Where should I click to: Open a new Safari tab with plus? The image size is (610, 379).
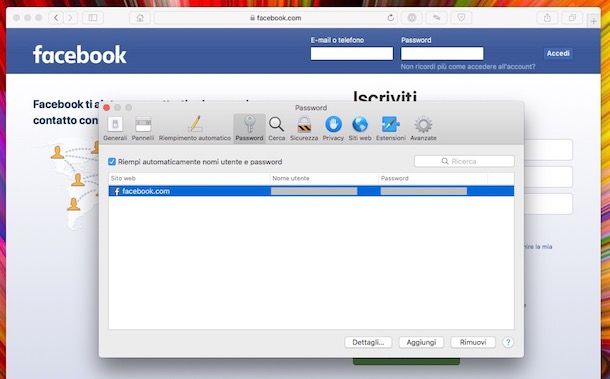point(593,21)
